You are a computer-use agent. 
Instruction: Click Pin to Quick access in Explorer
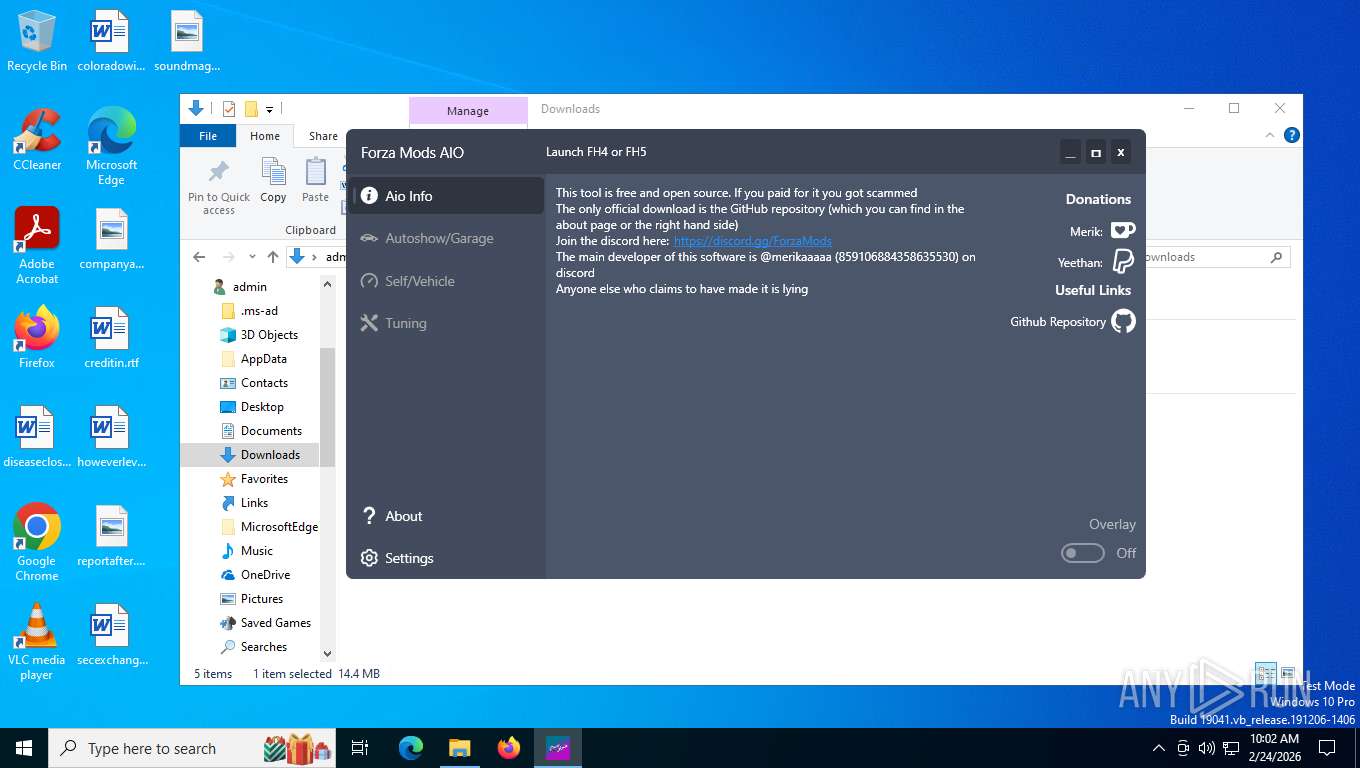coord(219,187)
